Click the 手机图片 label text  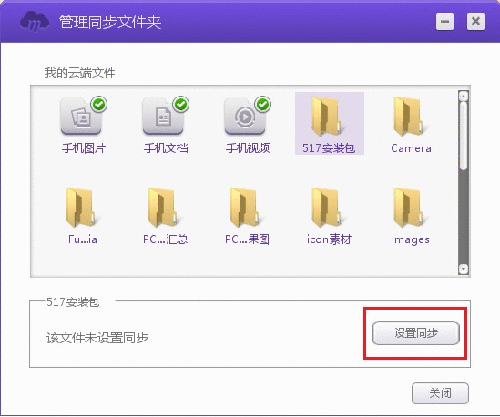click(84, 148)
